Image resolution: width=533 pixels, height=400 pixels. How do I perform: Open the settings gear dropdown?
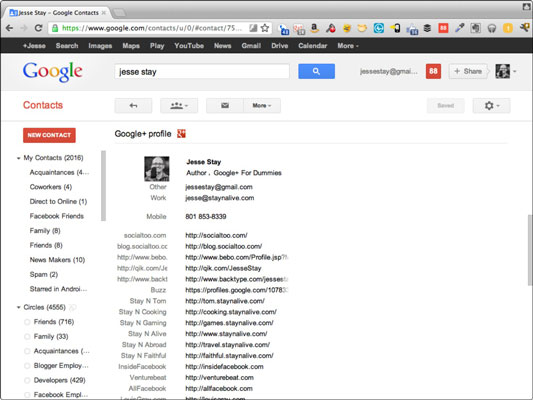click(491, 106)
